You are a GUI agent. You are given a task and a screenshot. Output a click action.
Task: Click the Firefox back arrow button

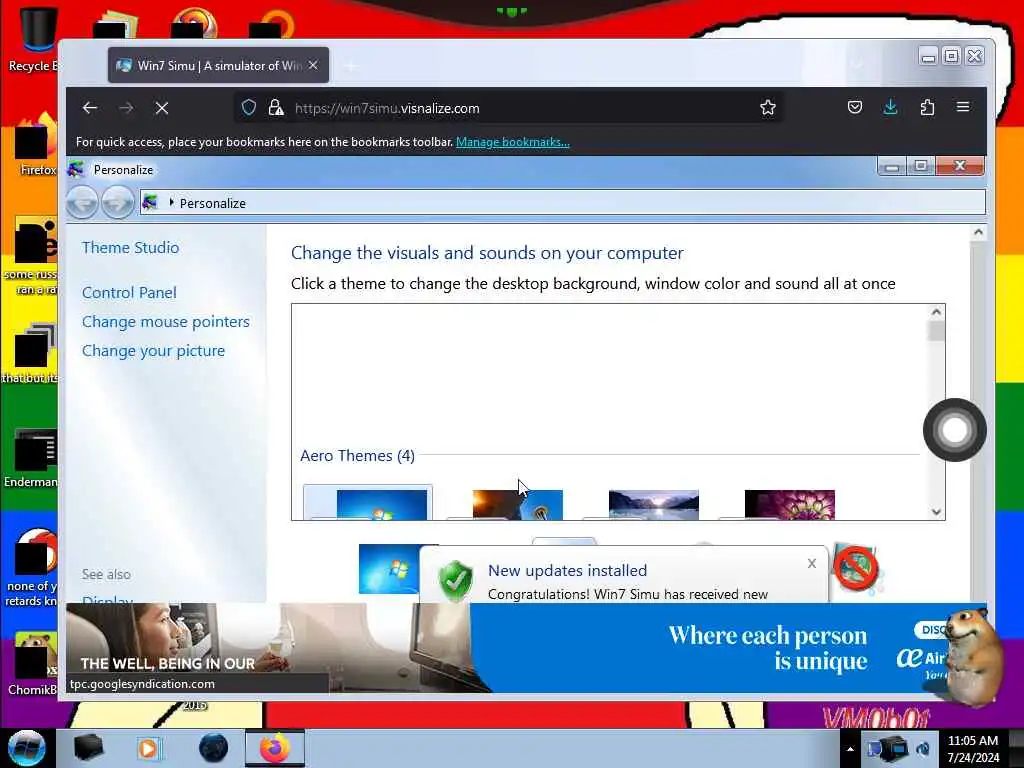coord(89,108)
